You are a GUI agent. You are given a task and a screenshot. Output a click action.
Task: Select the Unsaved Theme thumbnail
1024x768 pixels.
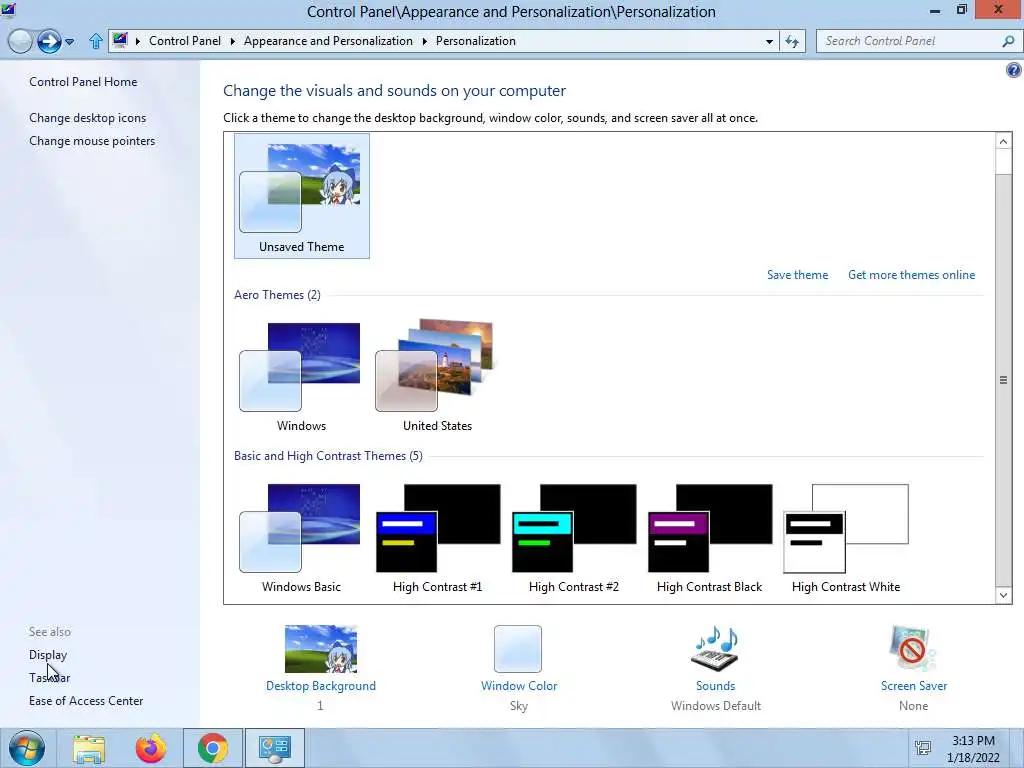coord(302,196)
